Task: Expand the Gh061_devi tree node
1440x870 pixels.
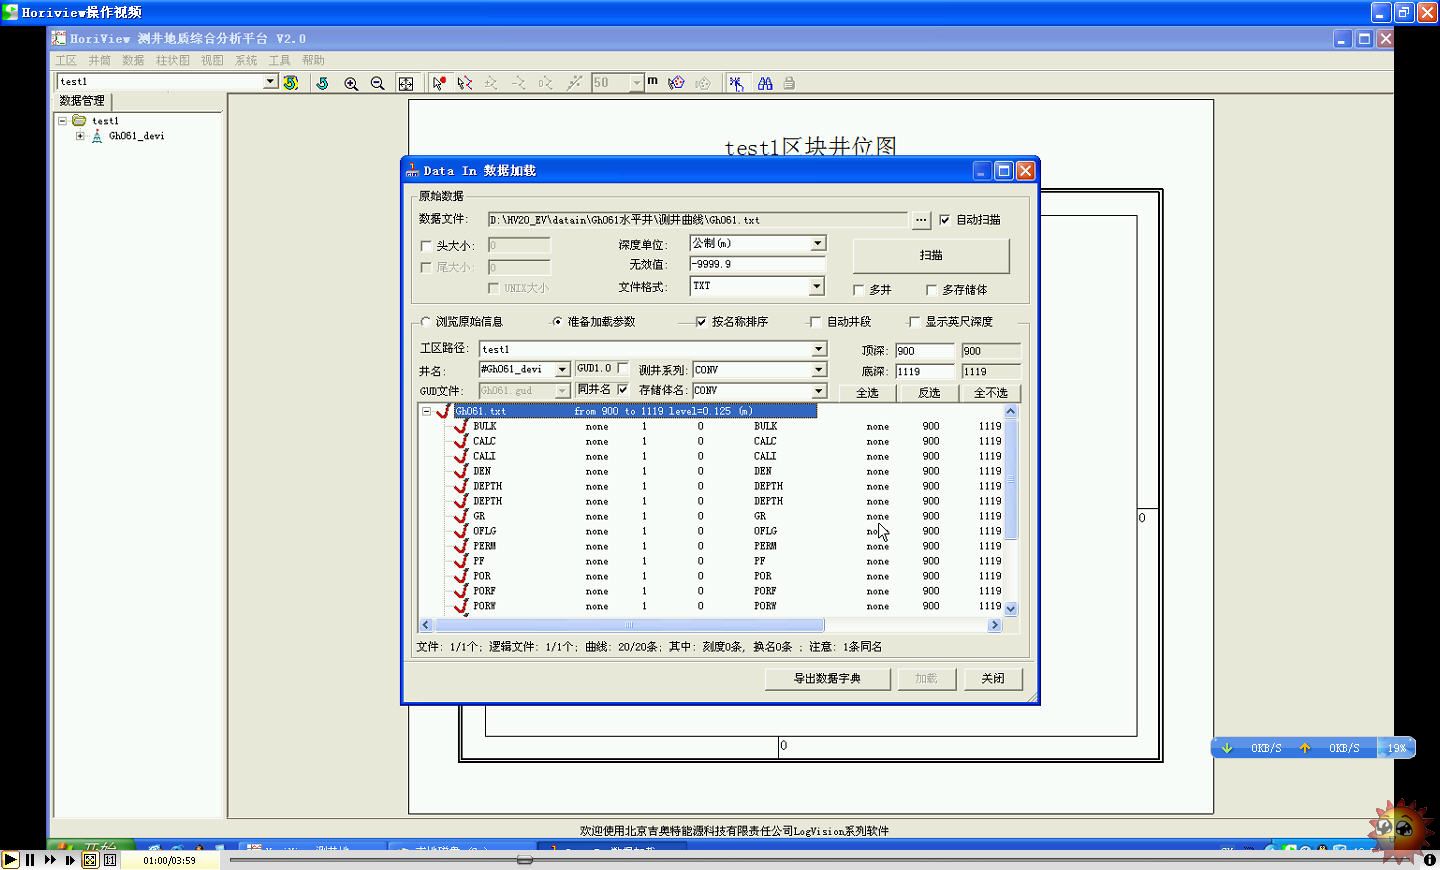Action: [80, 136]
